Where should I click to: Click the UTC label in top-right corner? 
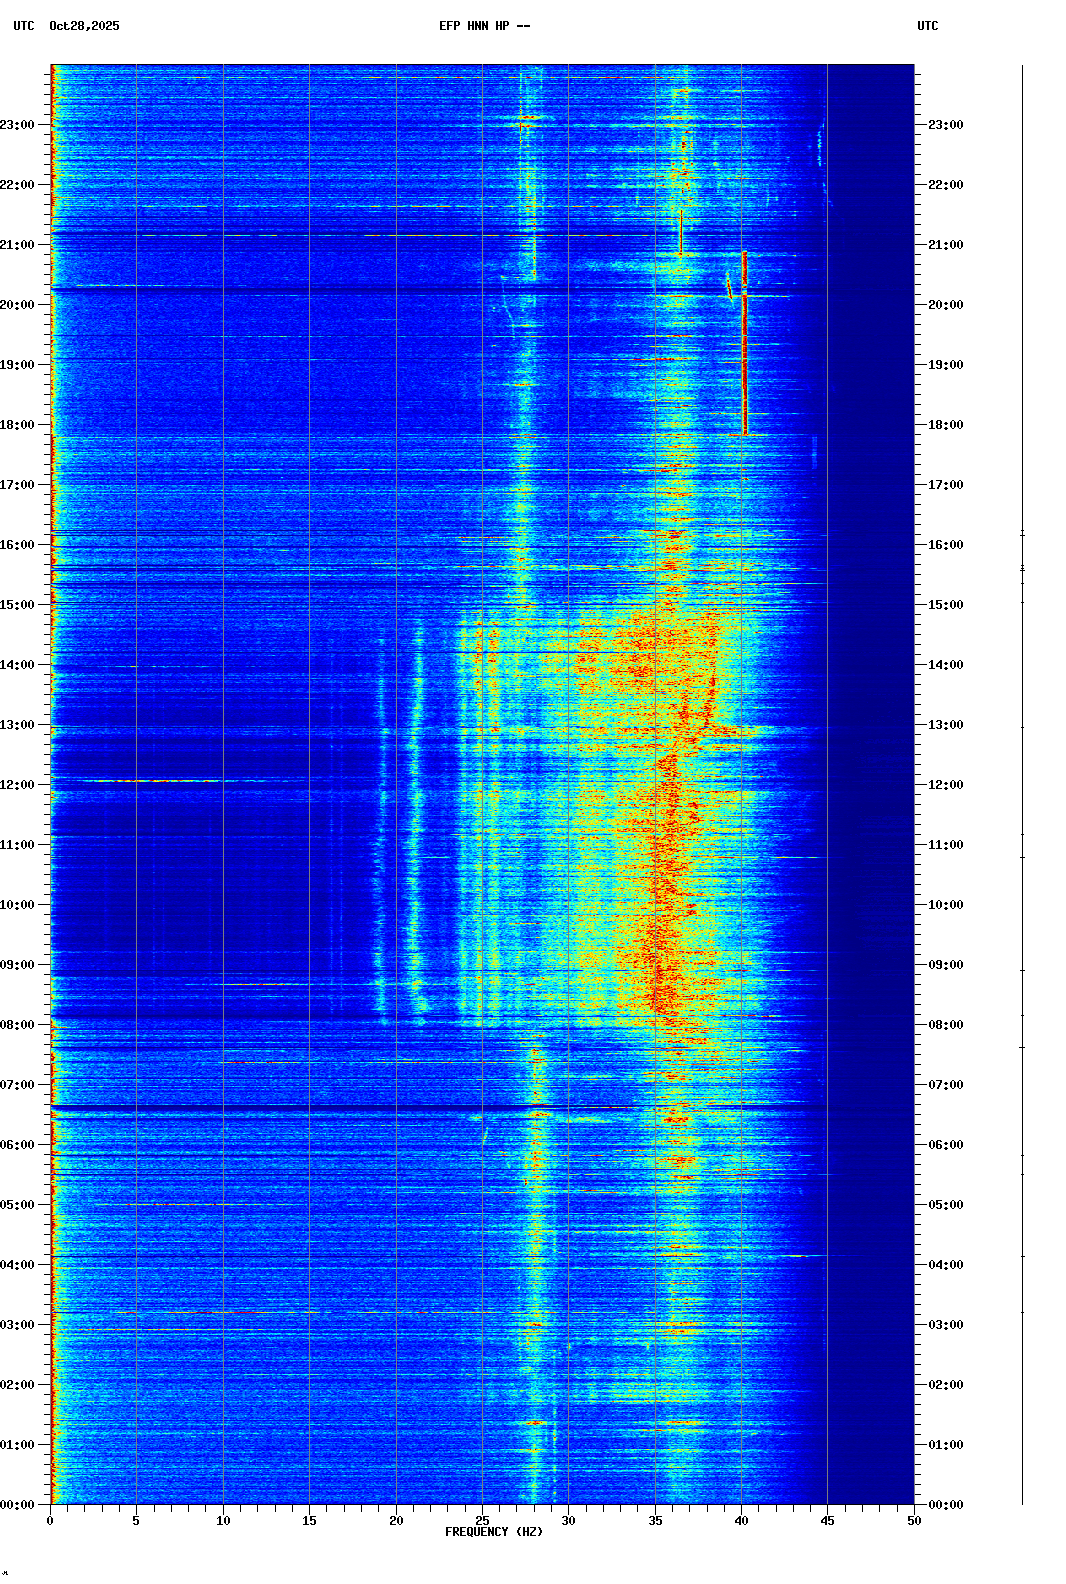pyautogui.click(x=927, y=26)
